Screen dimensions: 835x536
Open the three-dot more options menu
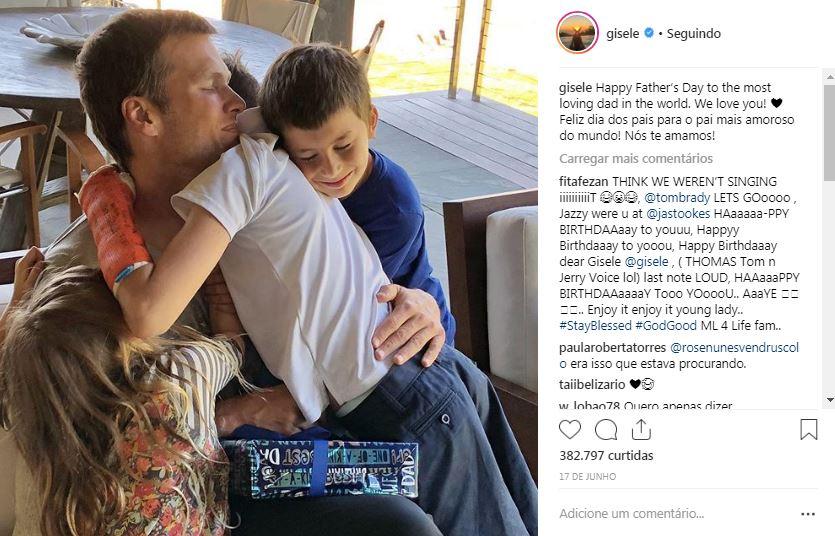click(808, 514)
